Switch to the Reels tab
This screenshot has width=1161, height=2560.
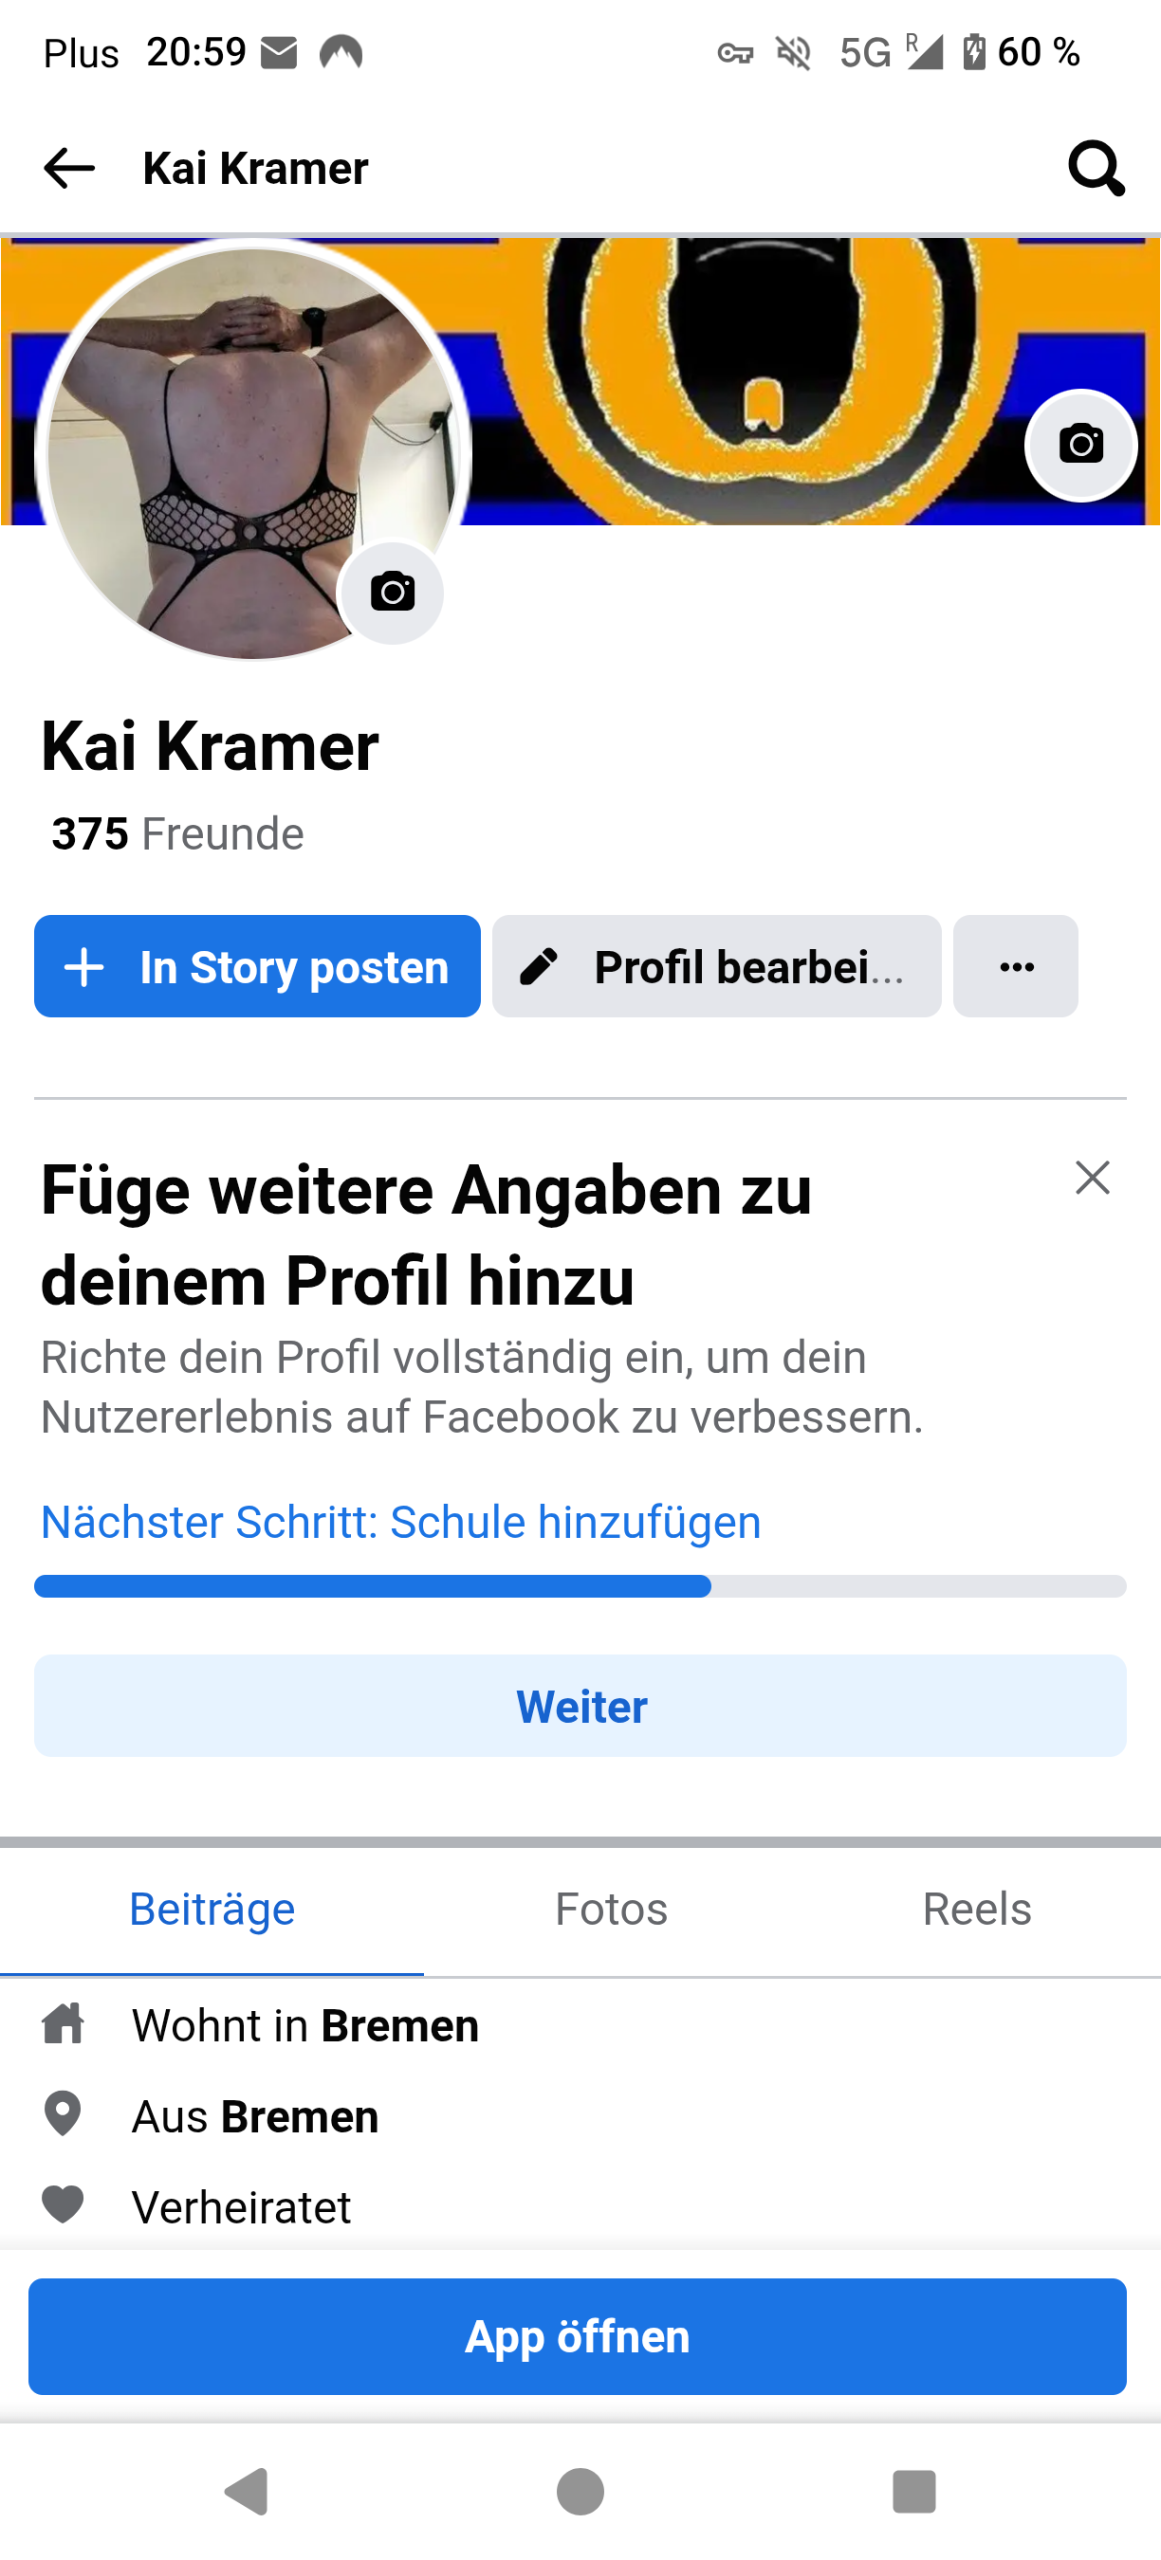(976, 1908)
